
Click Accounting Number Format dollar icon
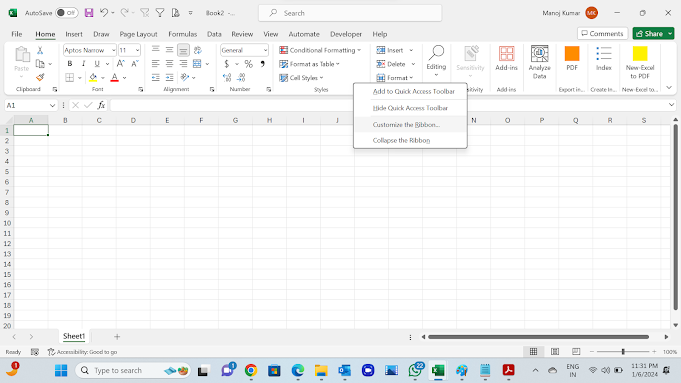click(227, 64)
